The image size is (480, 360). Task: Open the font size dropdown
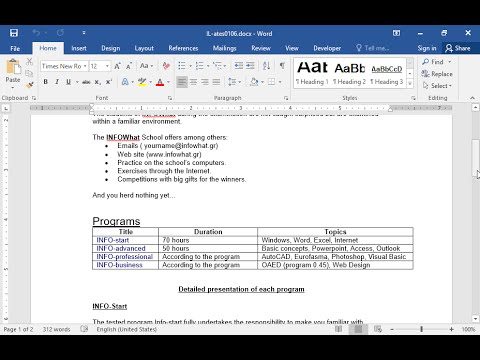tap(107, 66)
